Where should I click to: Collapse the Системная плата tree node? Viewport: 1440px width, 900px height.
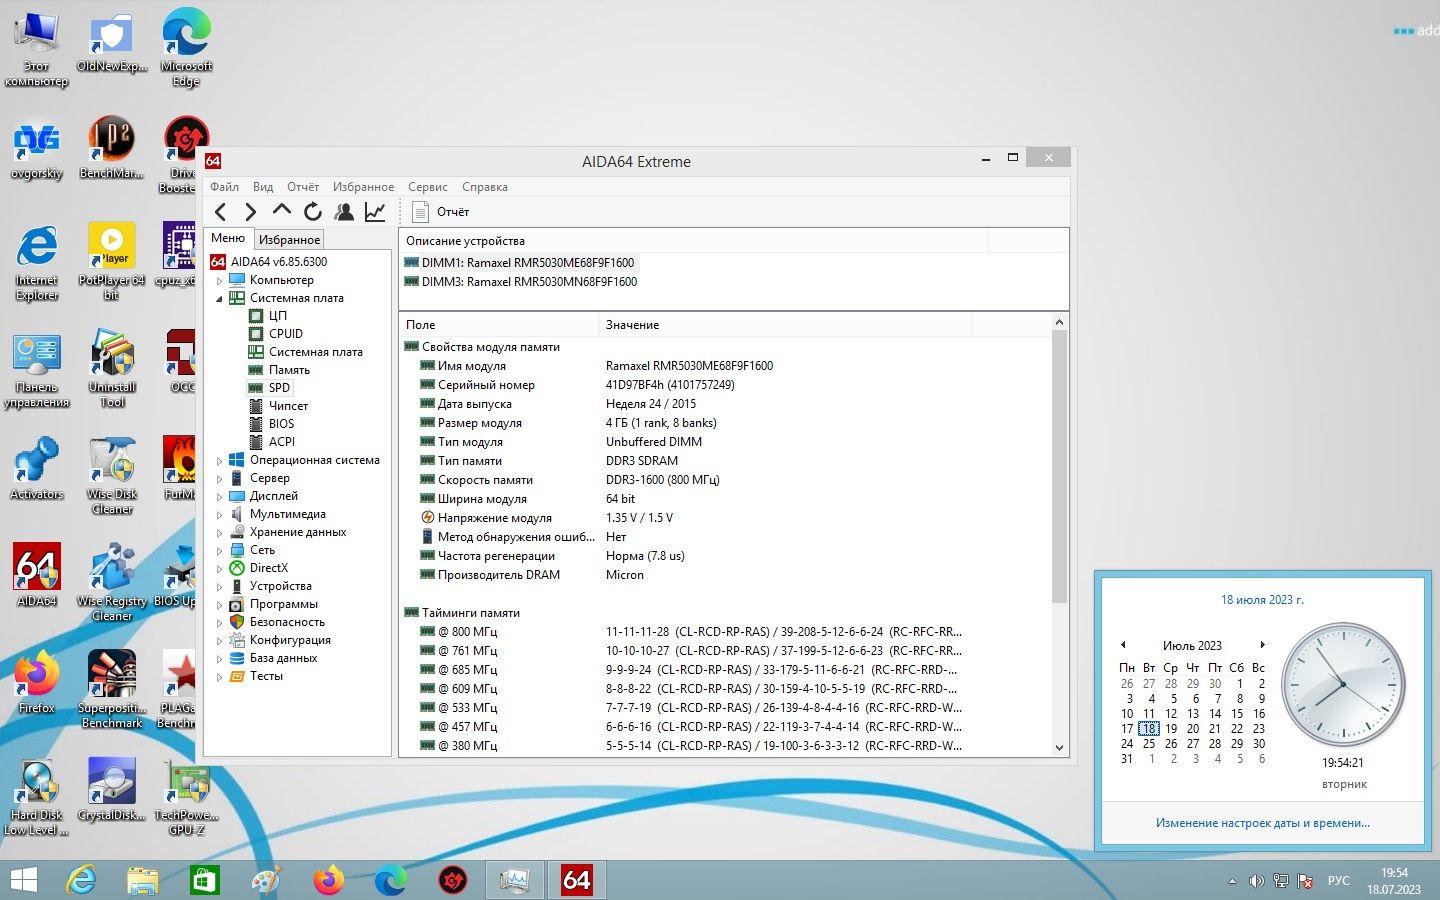click(219, 298)
